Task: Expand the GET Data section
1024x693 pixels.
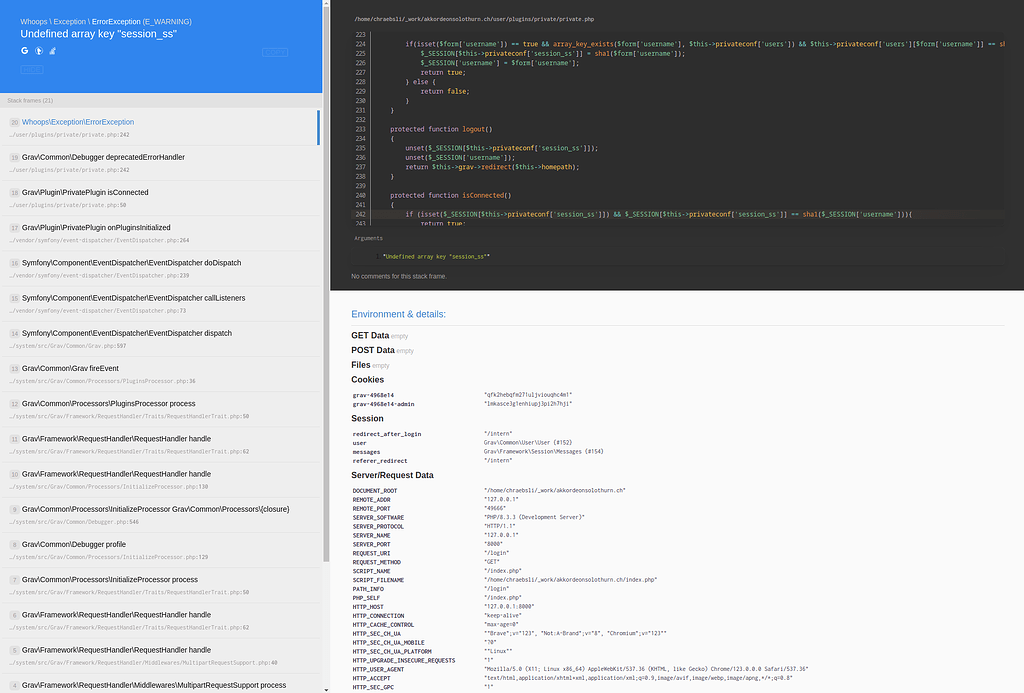Action: tap(370, 335)
